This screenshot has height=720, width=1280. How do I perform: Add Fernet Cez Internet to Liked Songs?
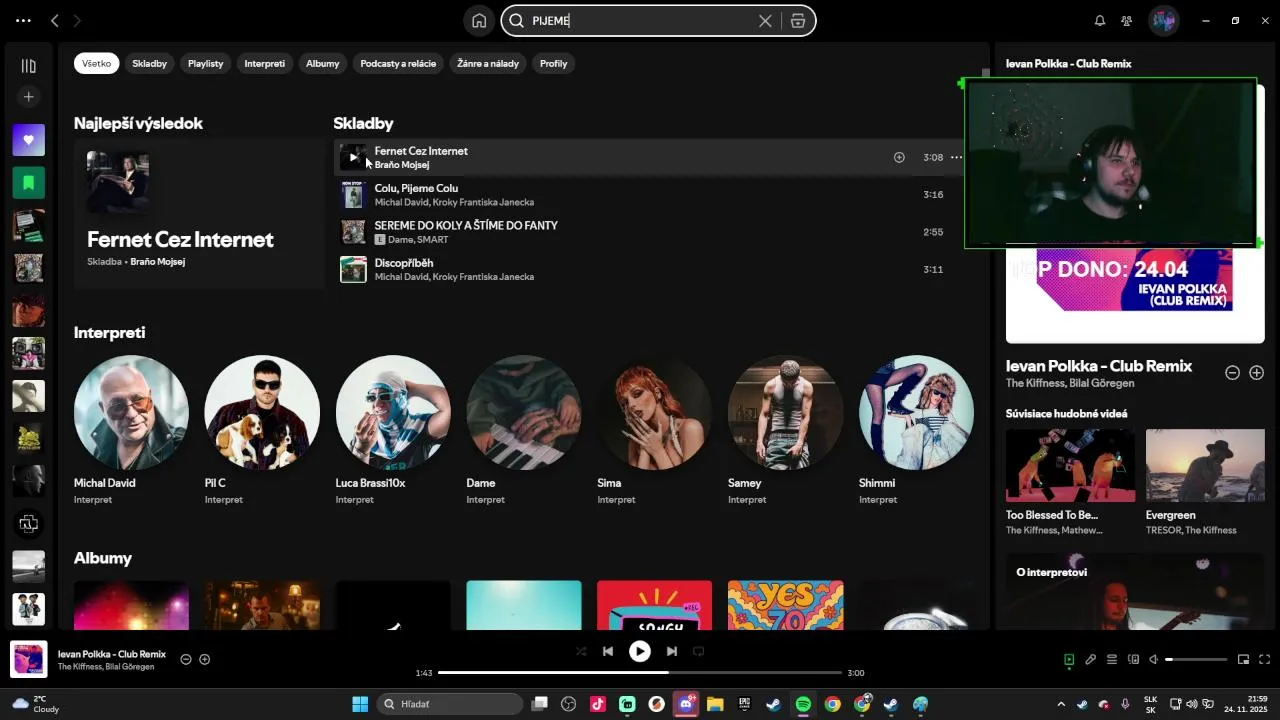[x=899, y=157]
